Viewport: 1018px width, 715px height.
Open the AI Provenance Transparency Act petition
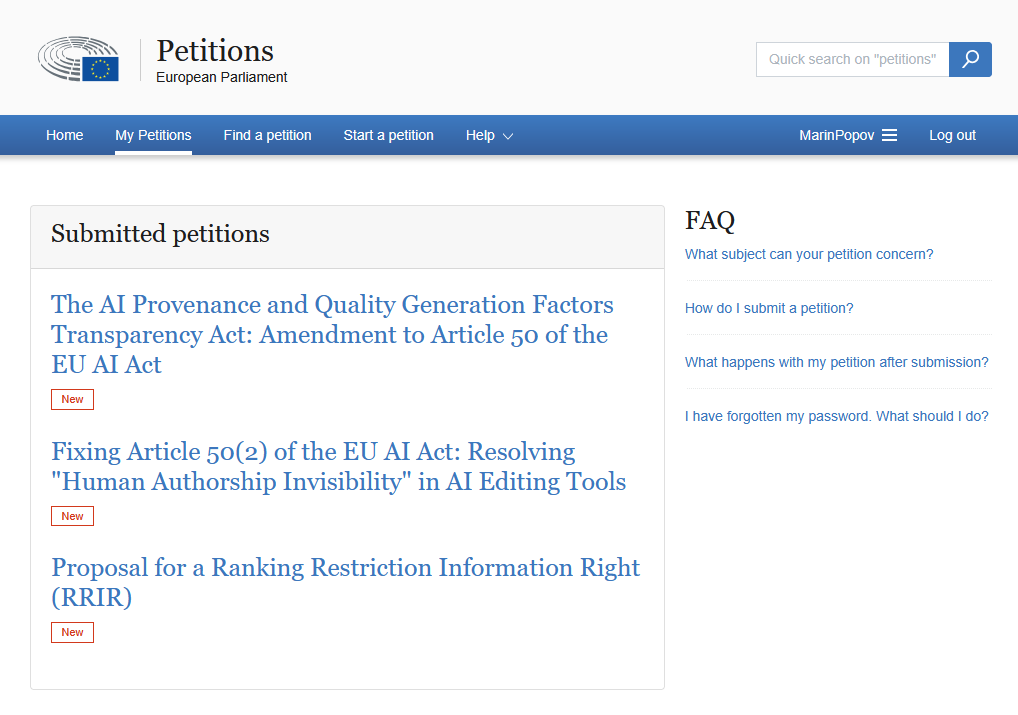coord(332,334)
